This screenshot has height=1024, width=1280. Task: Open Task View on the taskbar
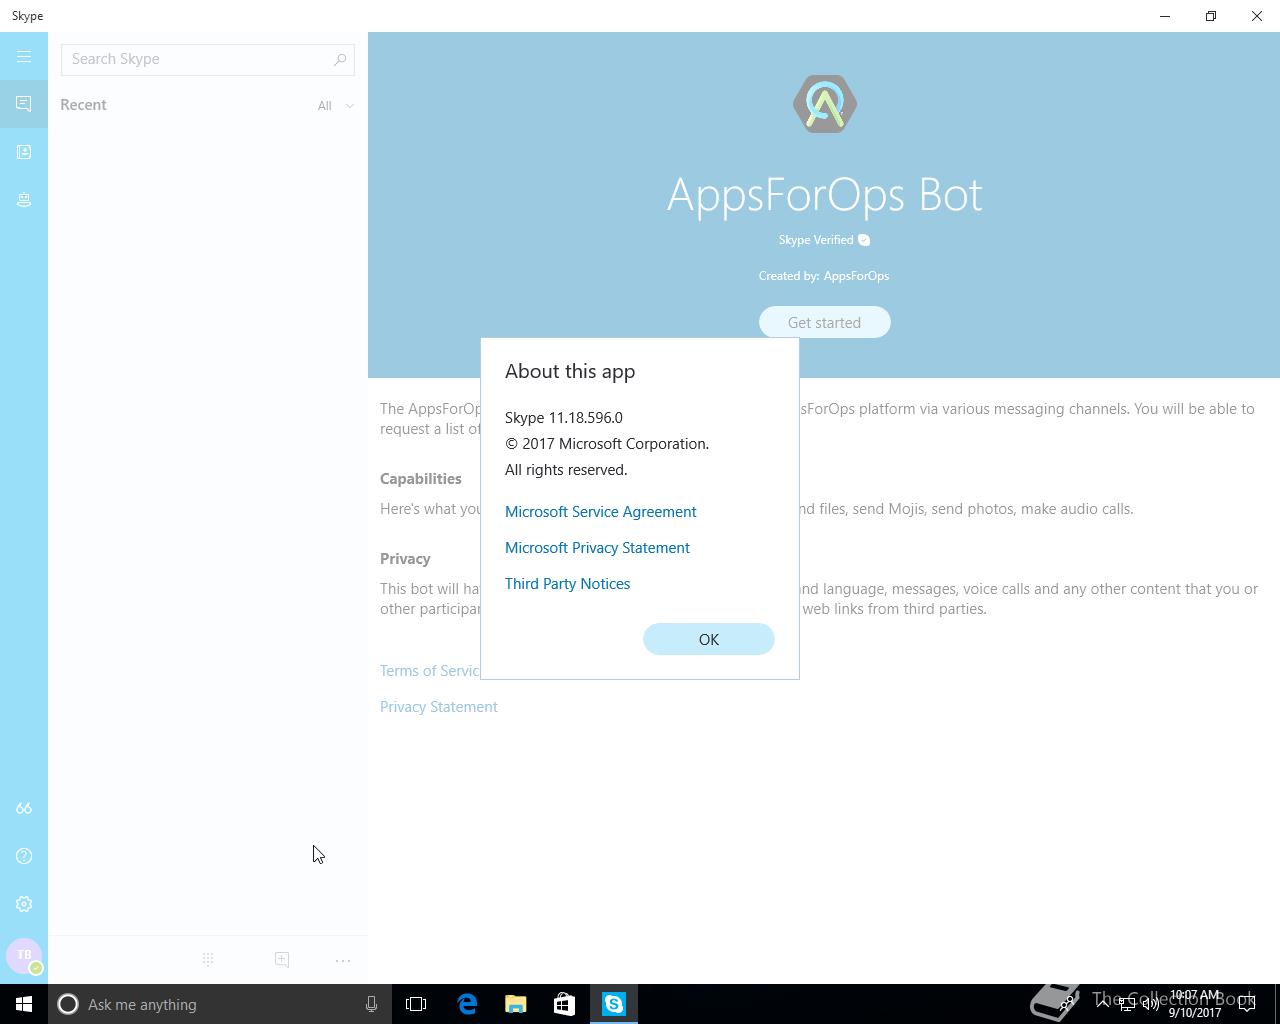[x=416, y=1004]
